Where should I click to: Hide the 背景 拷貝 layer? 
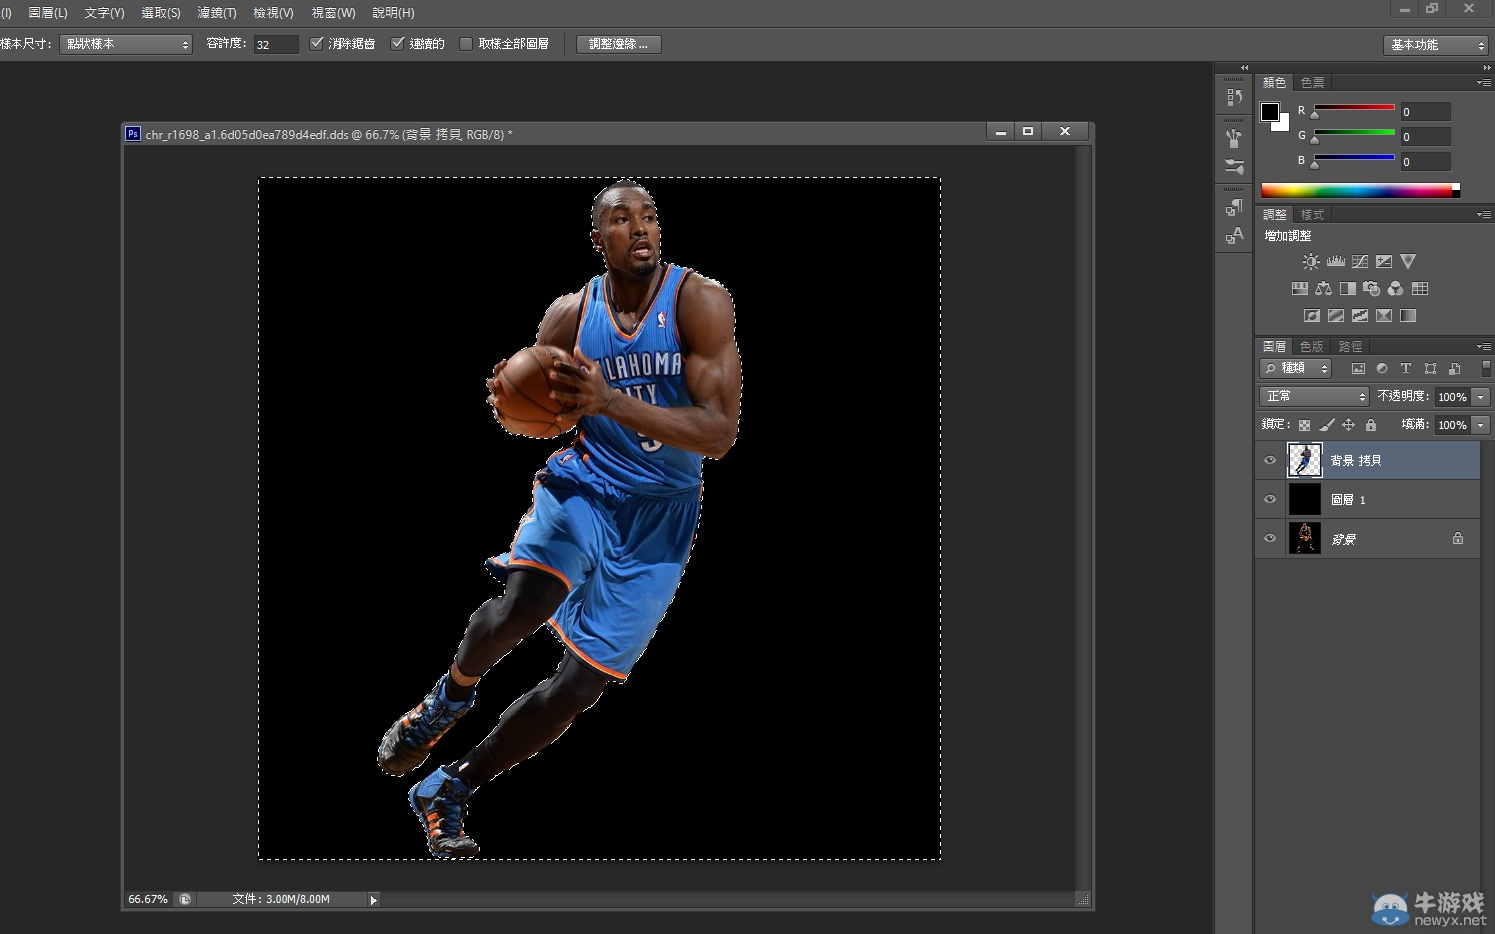coord(1270,460)
